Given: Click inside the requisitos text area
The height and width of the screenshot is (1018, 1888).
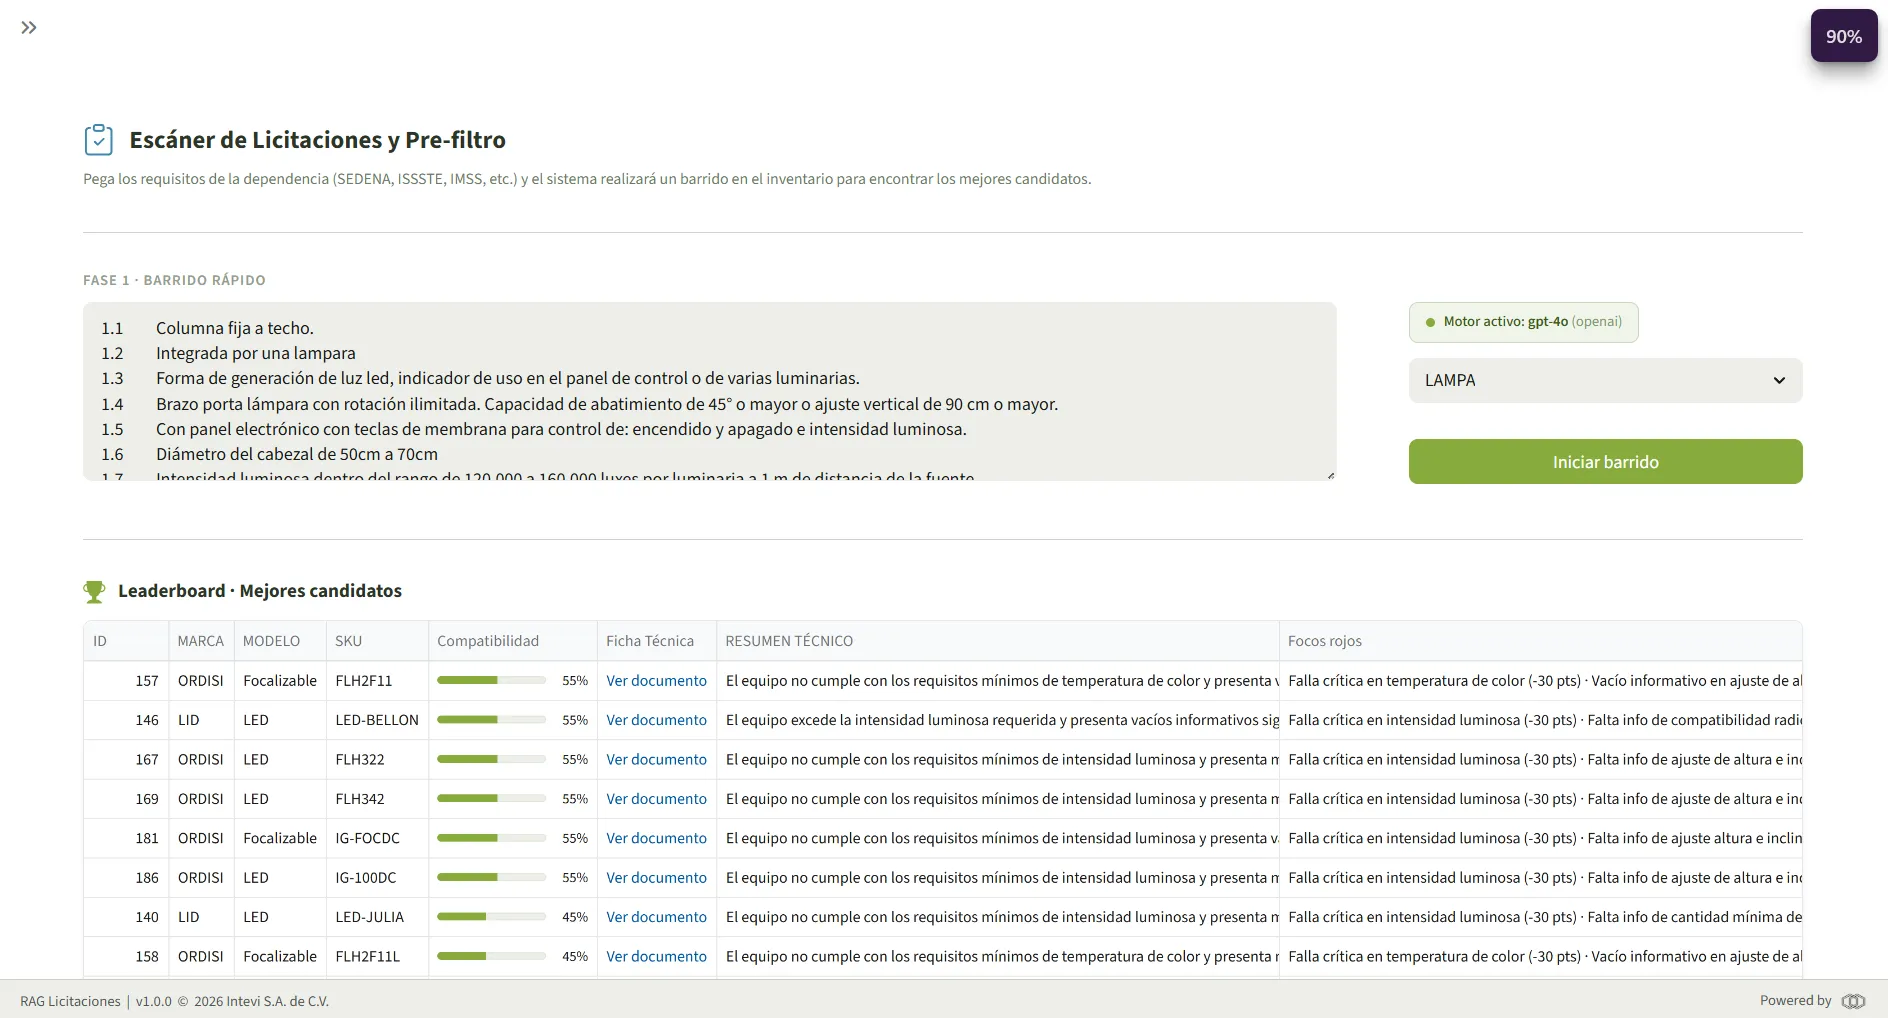Looking at the screenshot, I should (x=709, y=391).
